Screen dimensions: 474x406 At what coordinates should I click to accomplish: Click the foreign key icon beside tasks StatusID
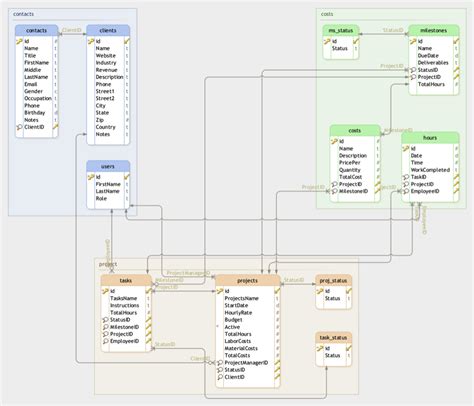pyautogui.click(x=105, y=320)
